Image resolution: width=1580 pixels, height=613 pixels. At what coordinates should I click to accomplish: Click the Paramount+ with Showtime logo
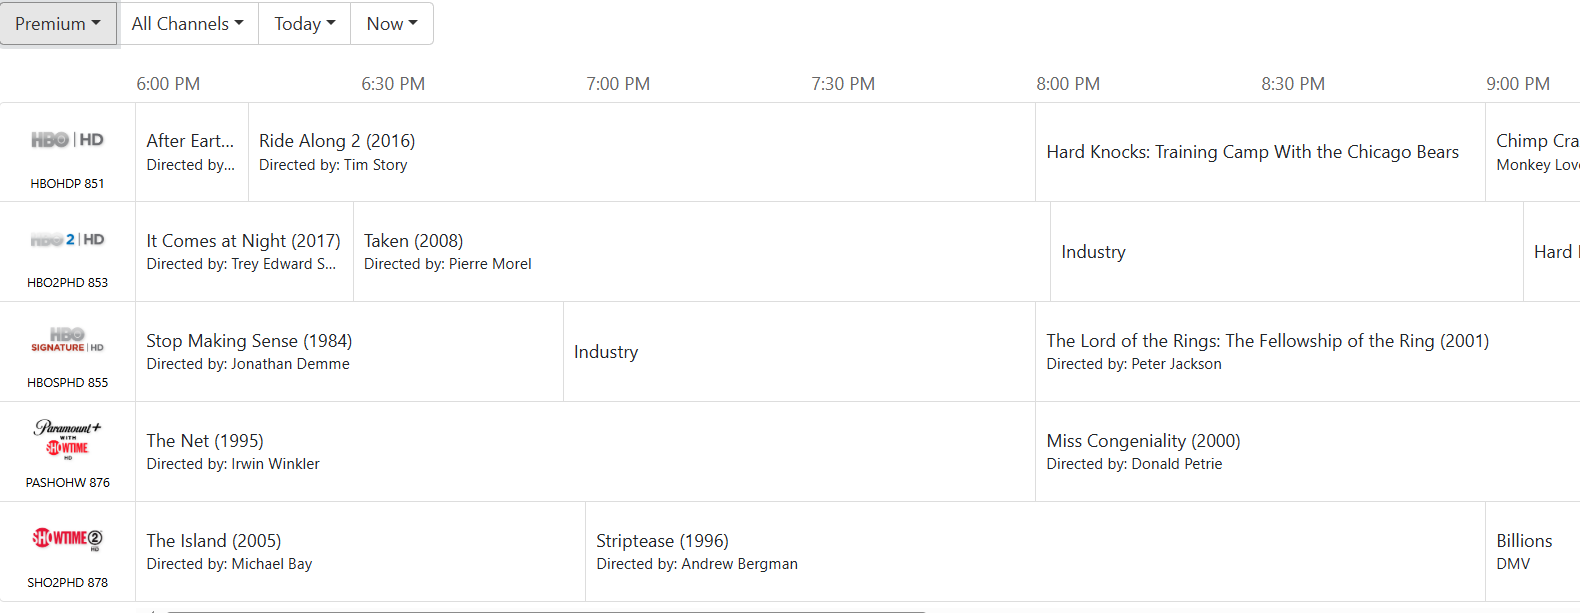point(67,439)
